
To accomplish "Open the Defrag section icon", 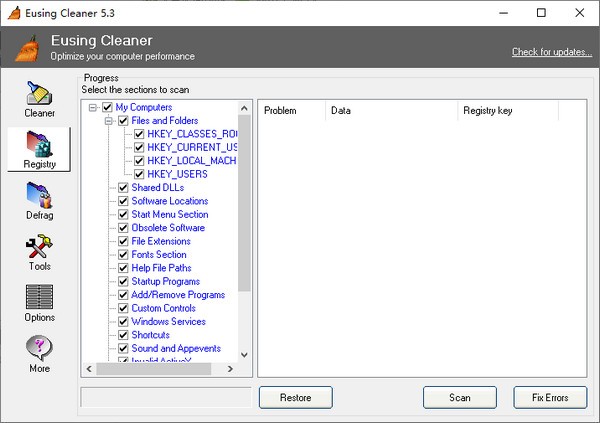I will pos(39,195).
